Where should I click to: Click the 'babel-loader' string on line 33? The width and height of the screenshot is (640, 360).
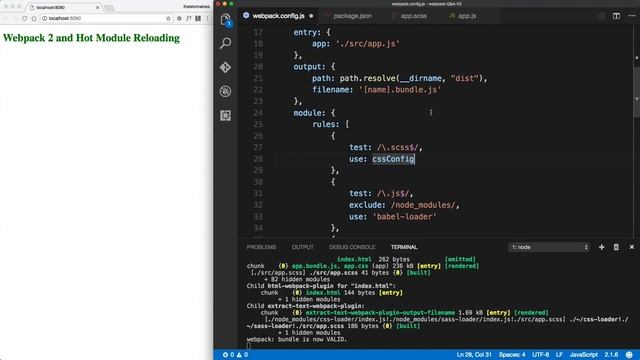click(x=404, y=216)
